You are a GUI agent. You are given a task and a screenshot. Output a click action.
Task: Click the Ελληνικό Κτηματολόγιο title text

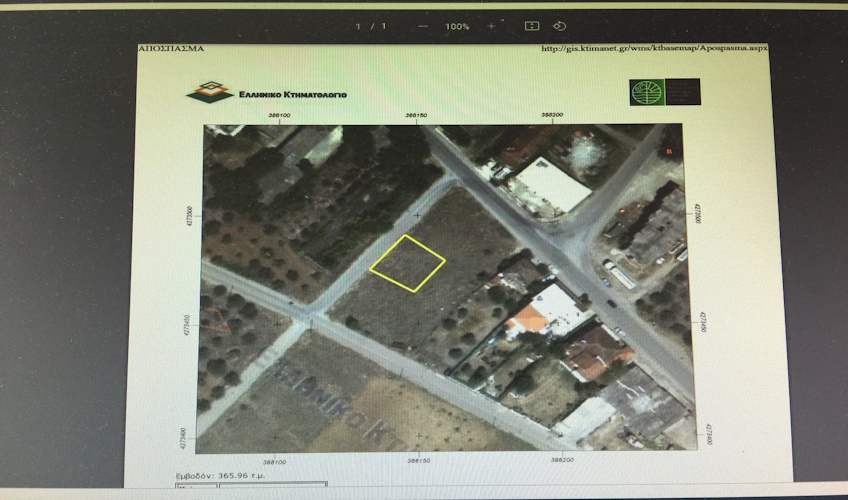tap(292, 94)
